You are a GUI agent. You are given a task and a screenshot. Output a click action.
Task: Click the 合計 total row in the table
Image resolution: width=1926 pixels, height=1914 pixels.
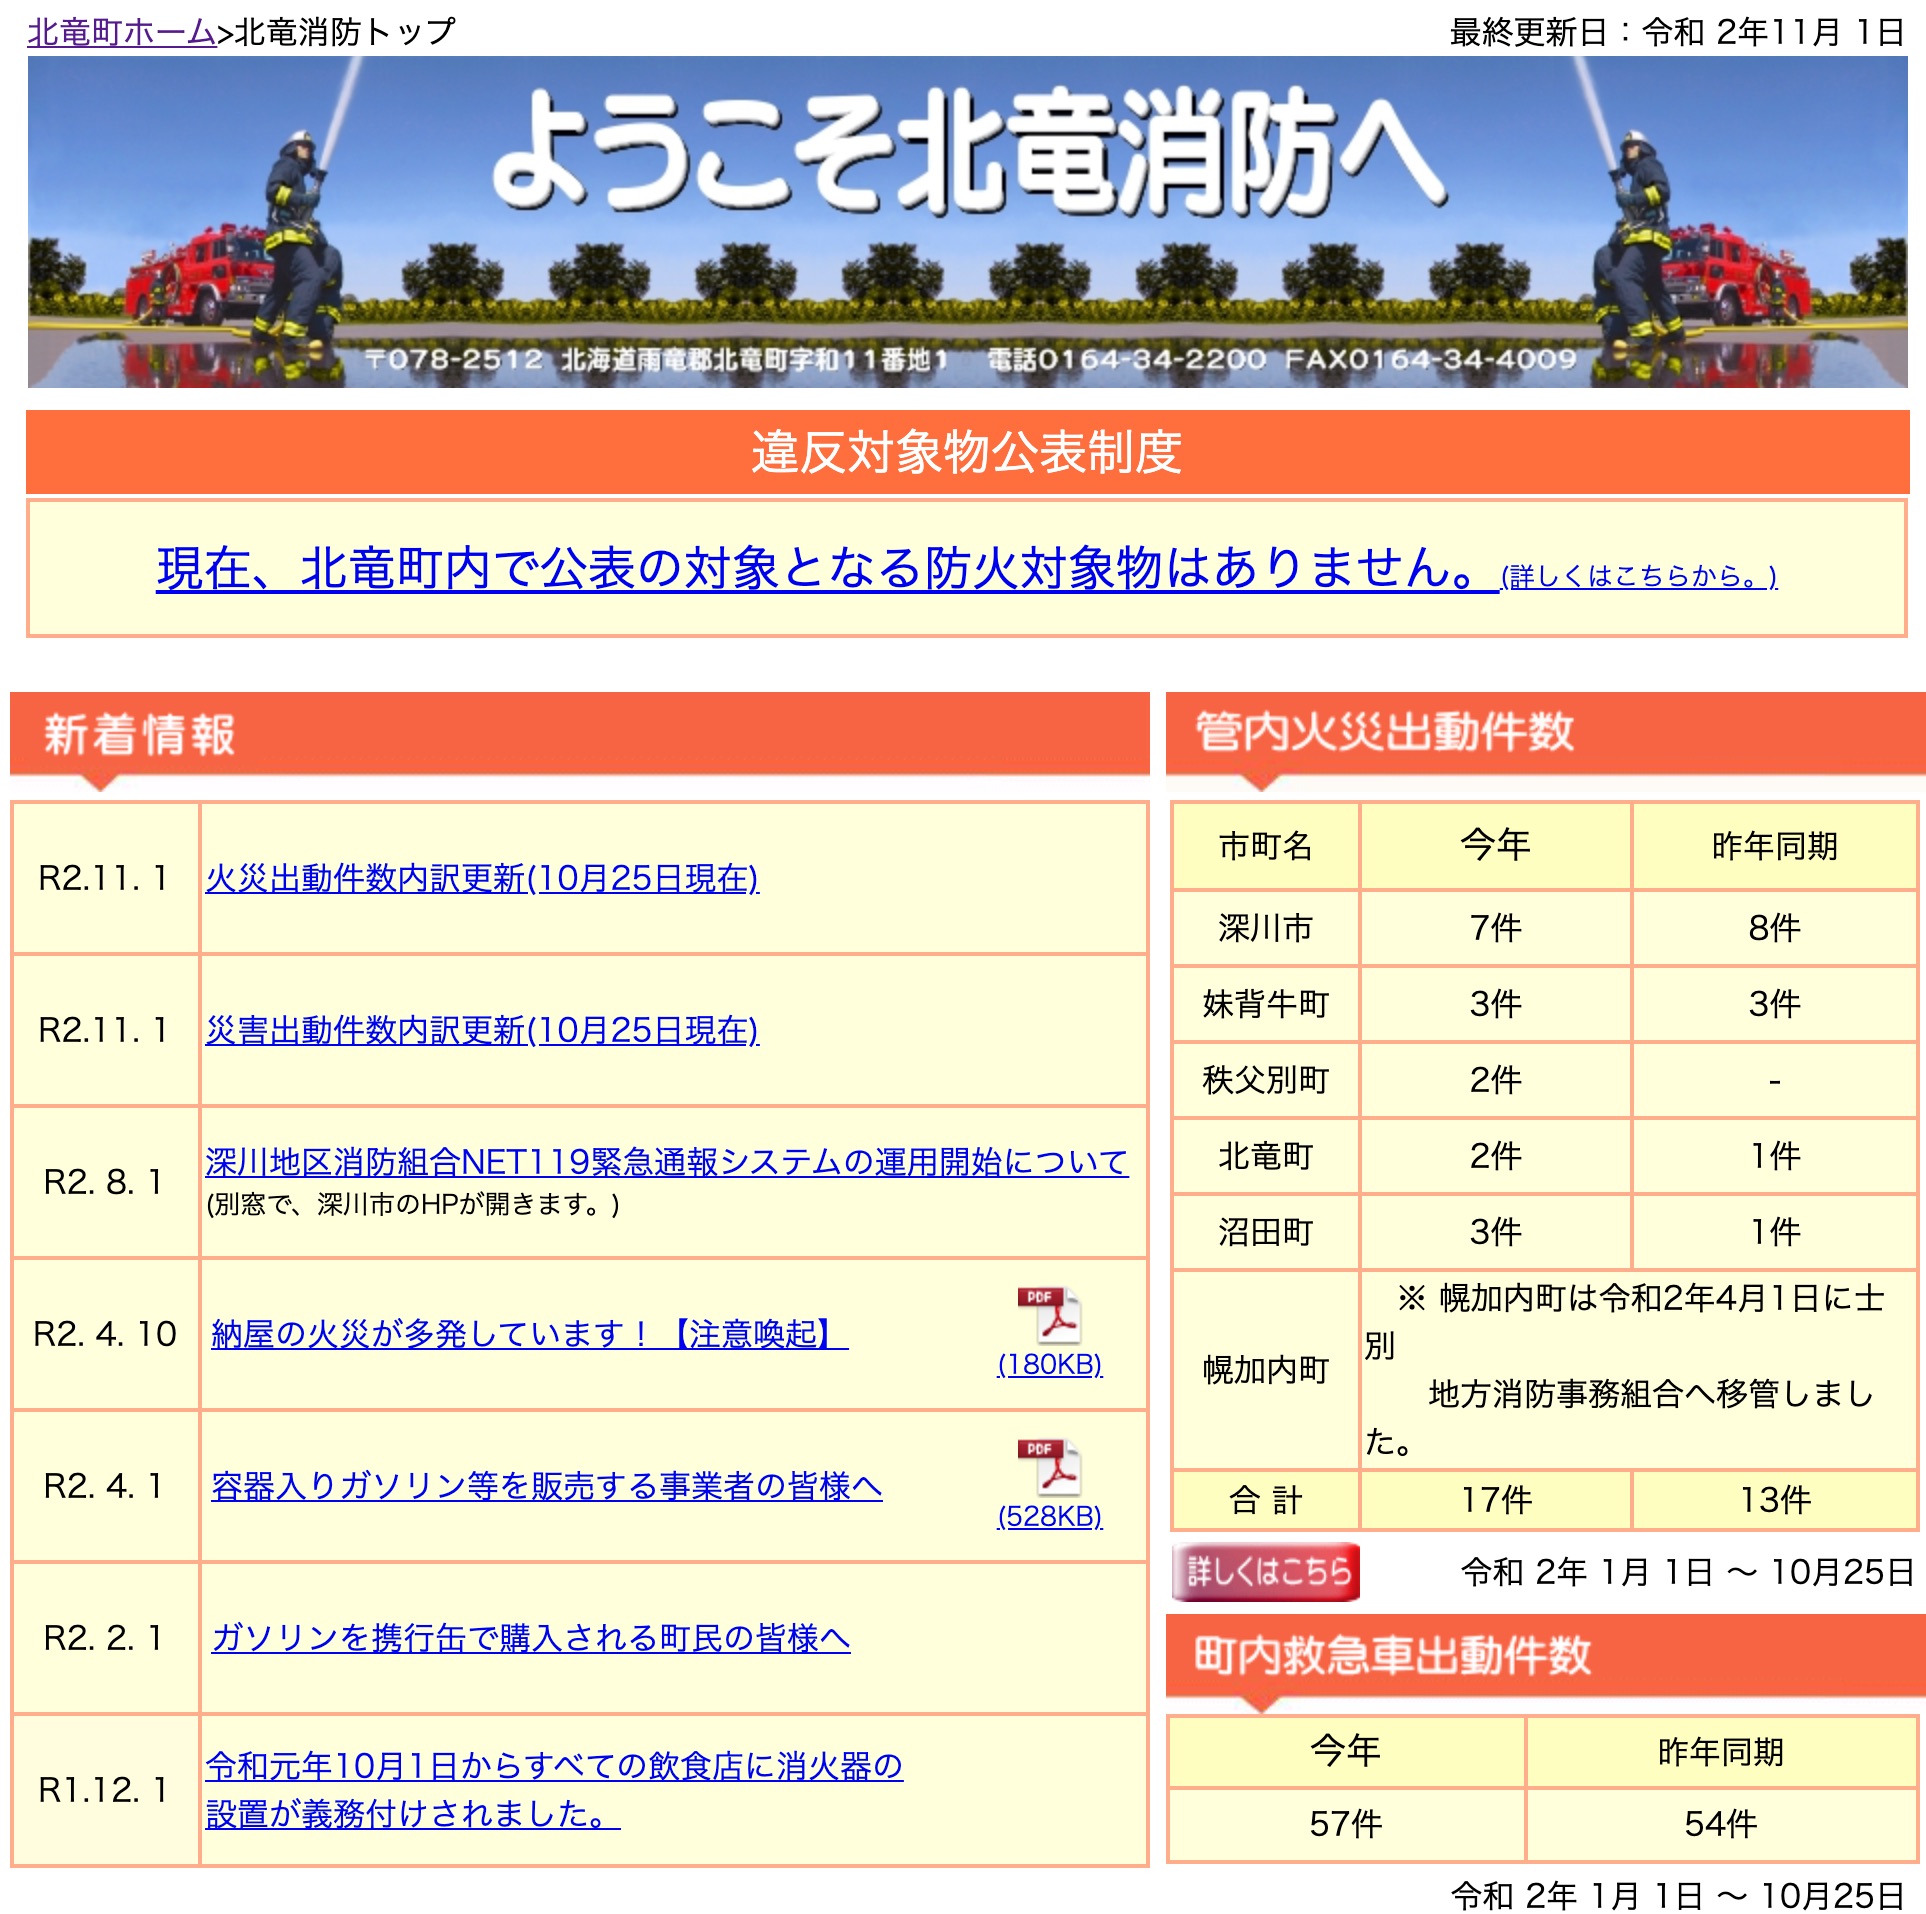point(1265,1499)
